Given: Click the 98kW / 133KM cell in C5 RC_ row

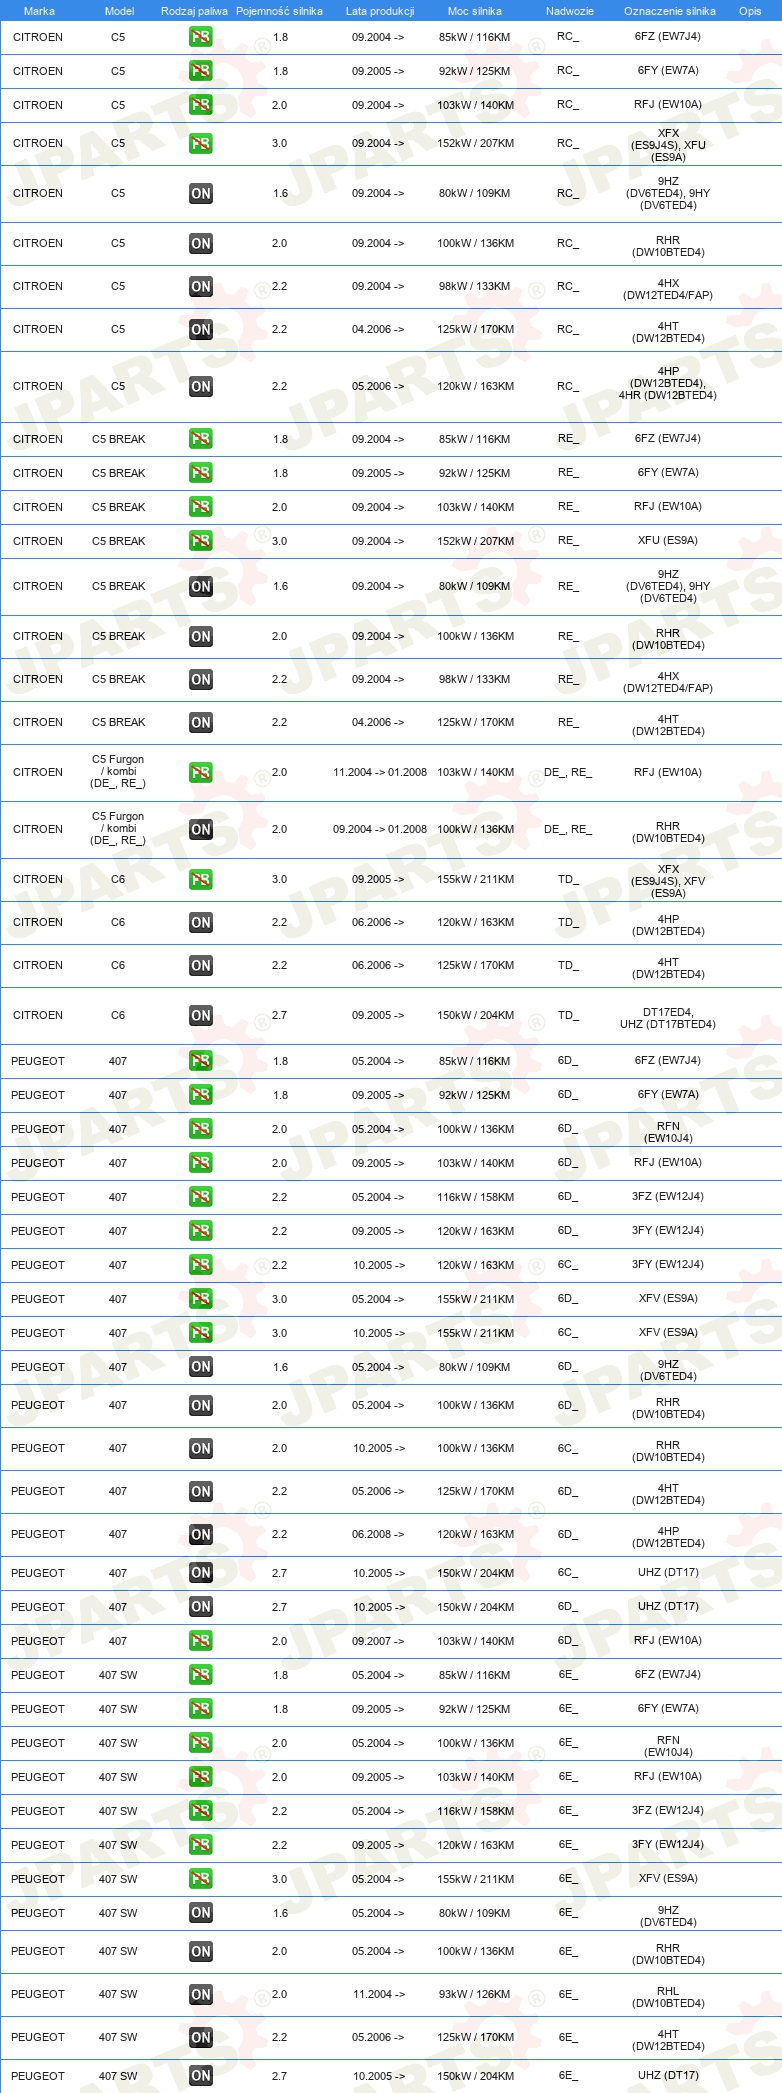Looking at the screenshot, I should coord(475,286).
